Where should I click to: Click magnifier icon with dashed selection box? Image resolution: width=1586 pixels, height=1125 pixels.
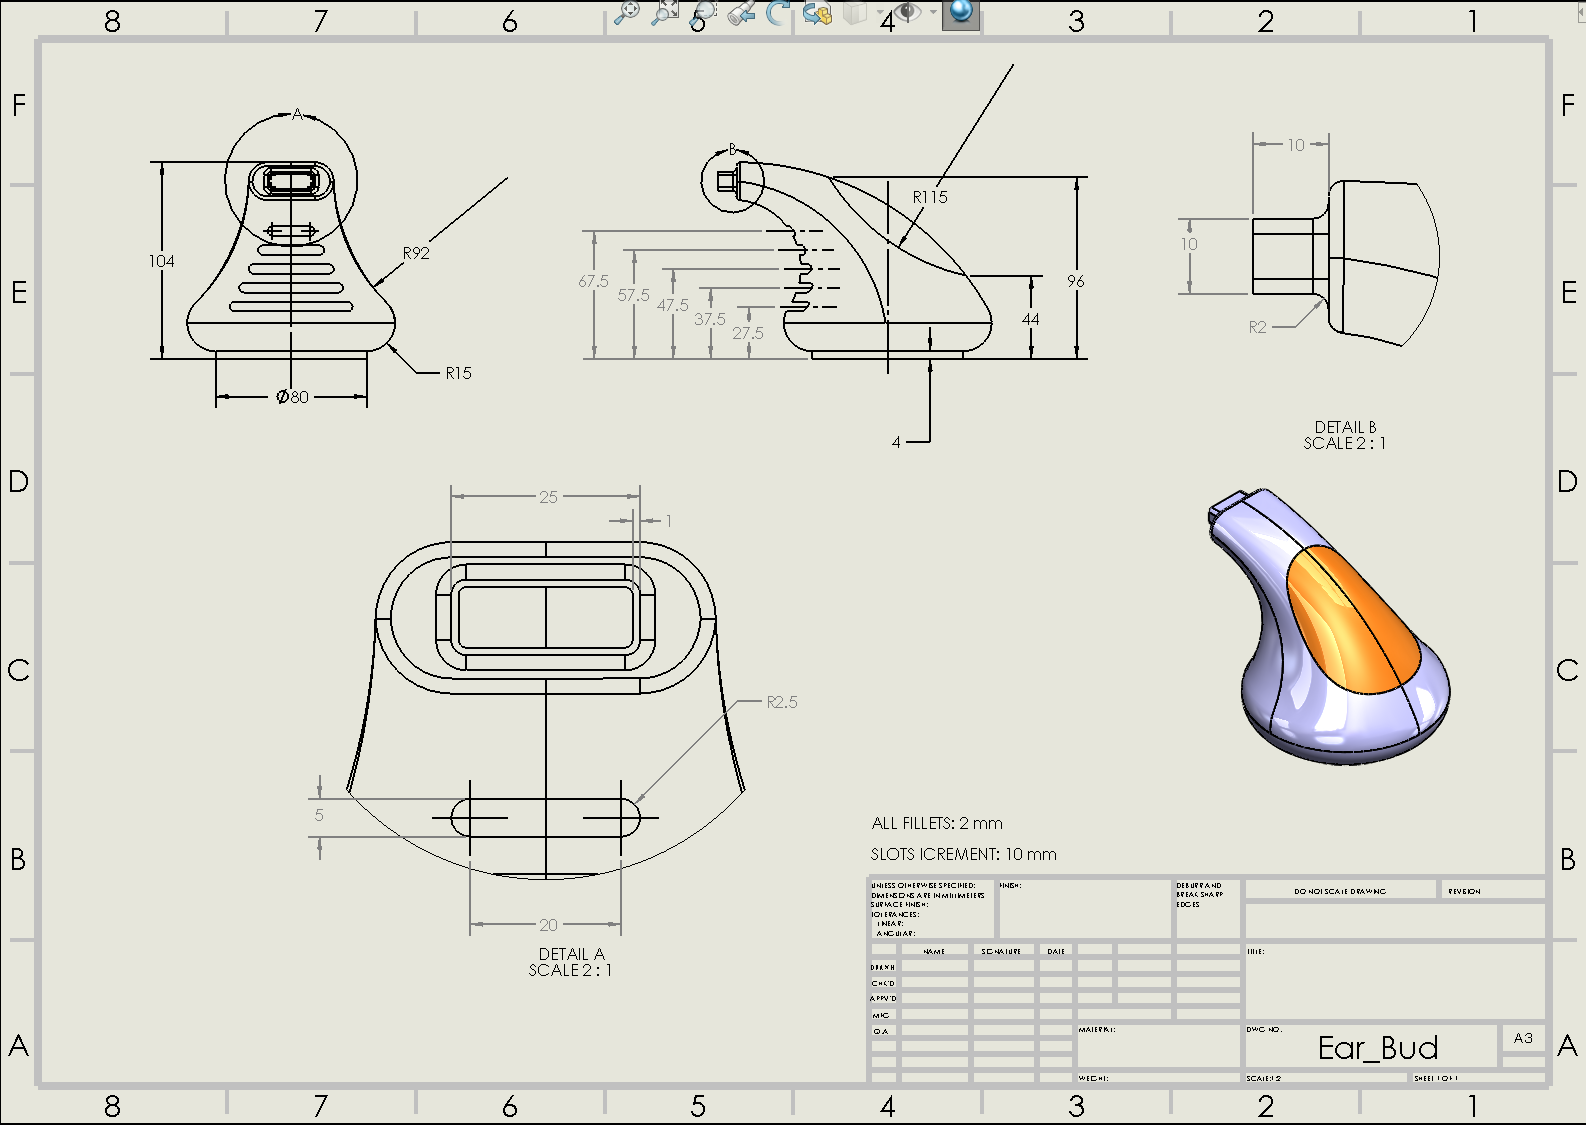[703, 13]
